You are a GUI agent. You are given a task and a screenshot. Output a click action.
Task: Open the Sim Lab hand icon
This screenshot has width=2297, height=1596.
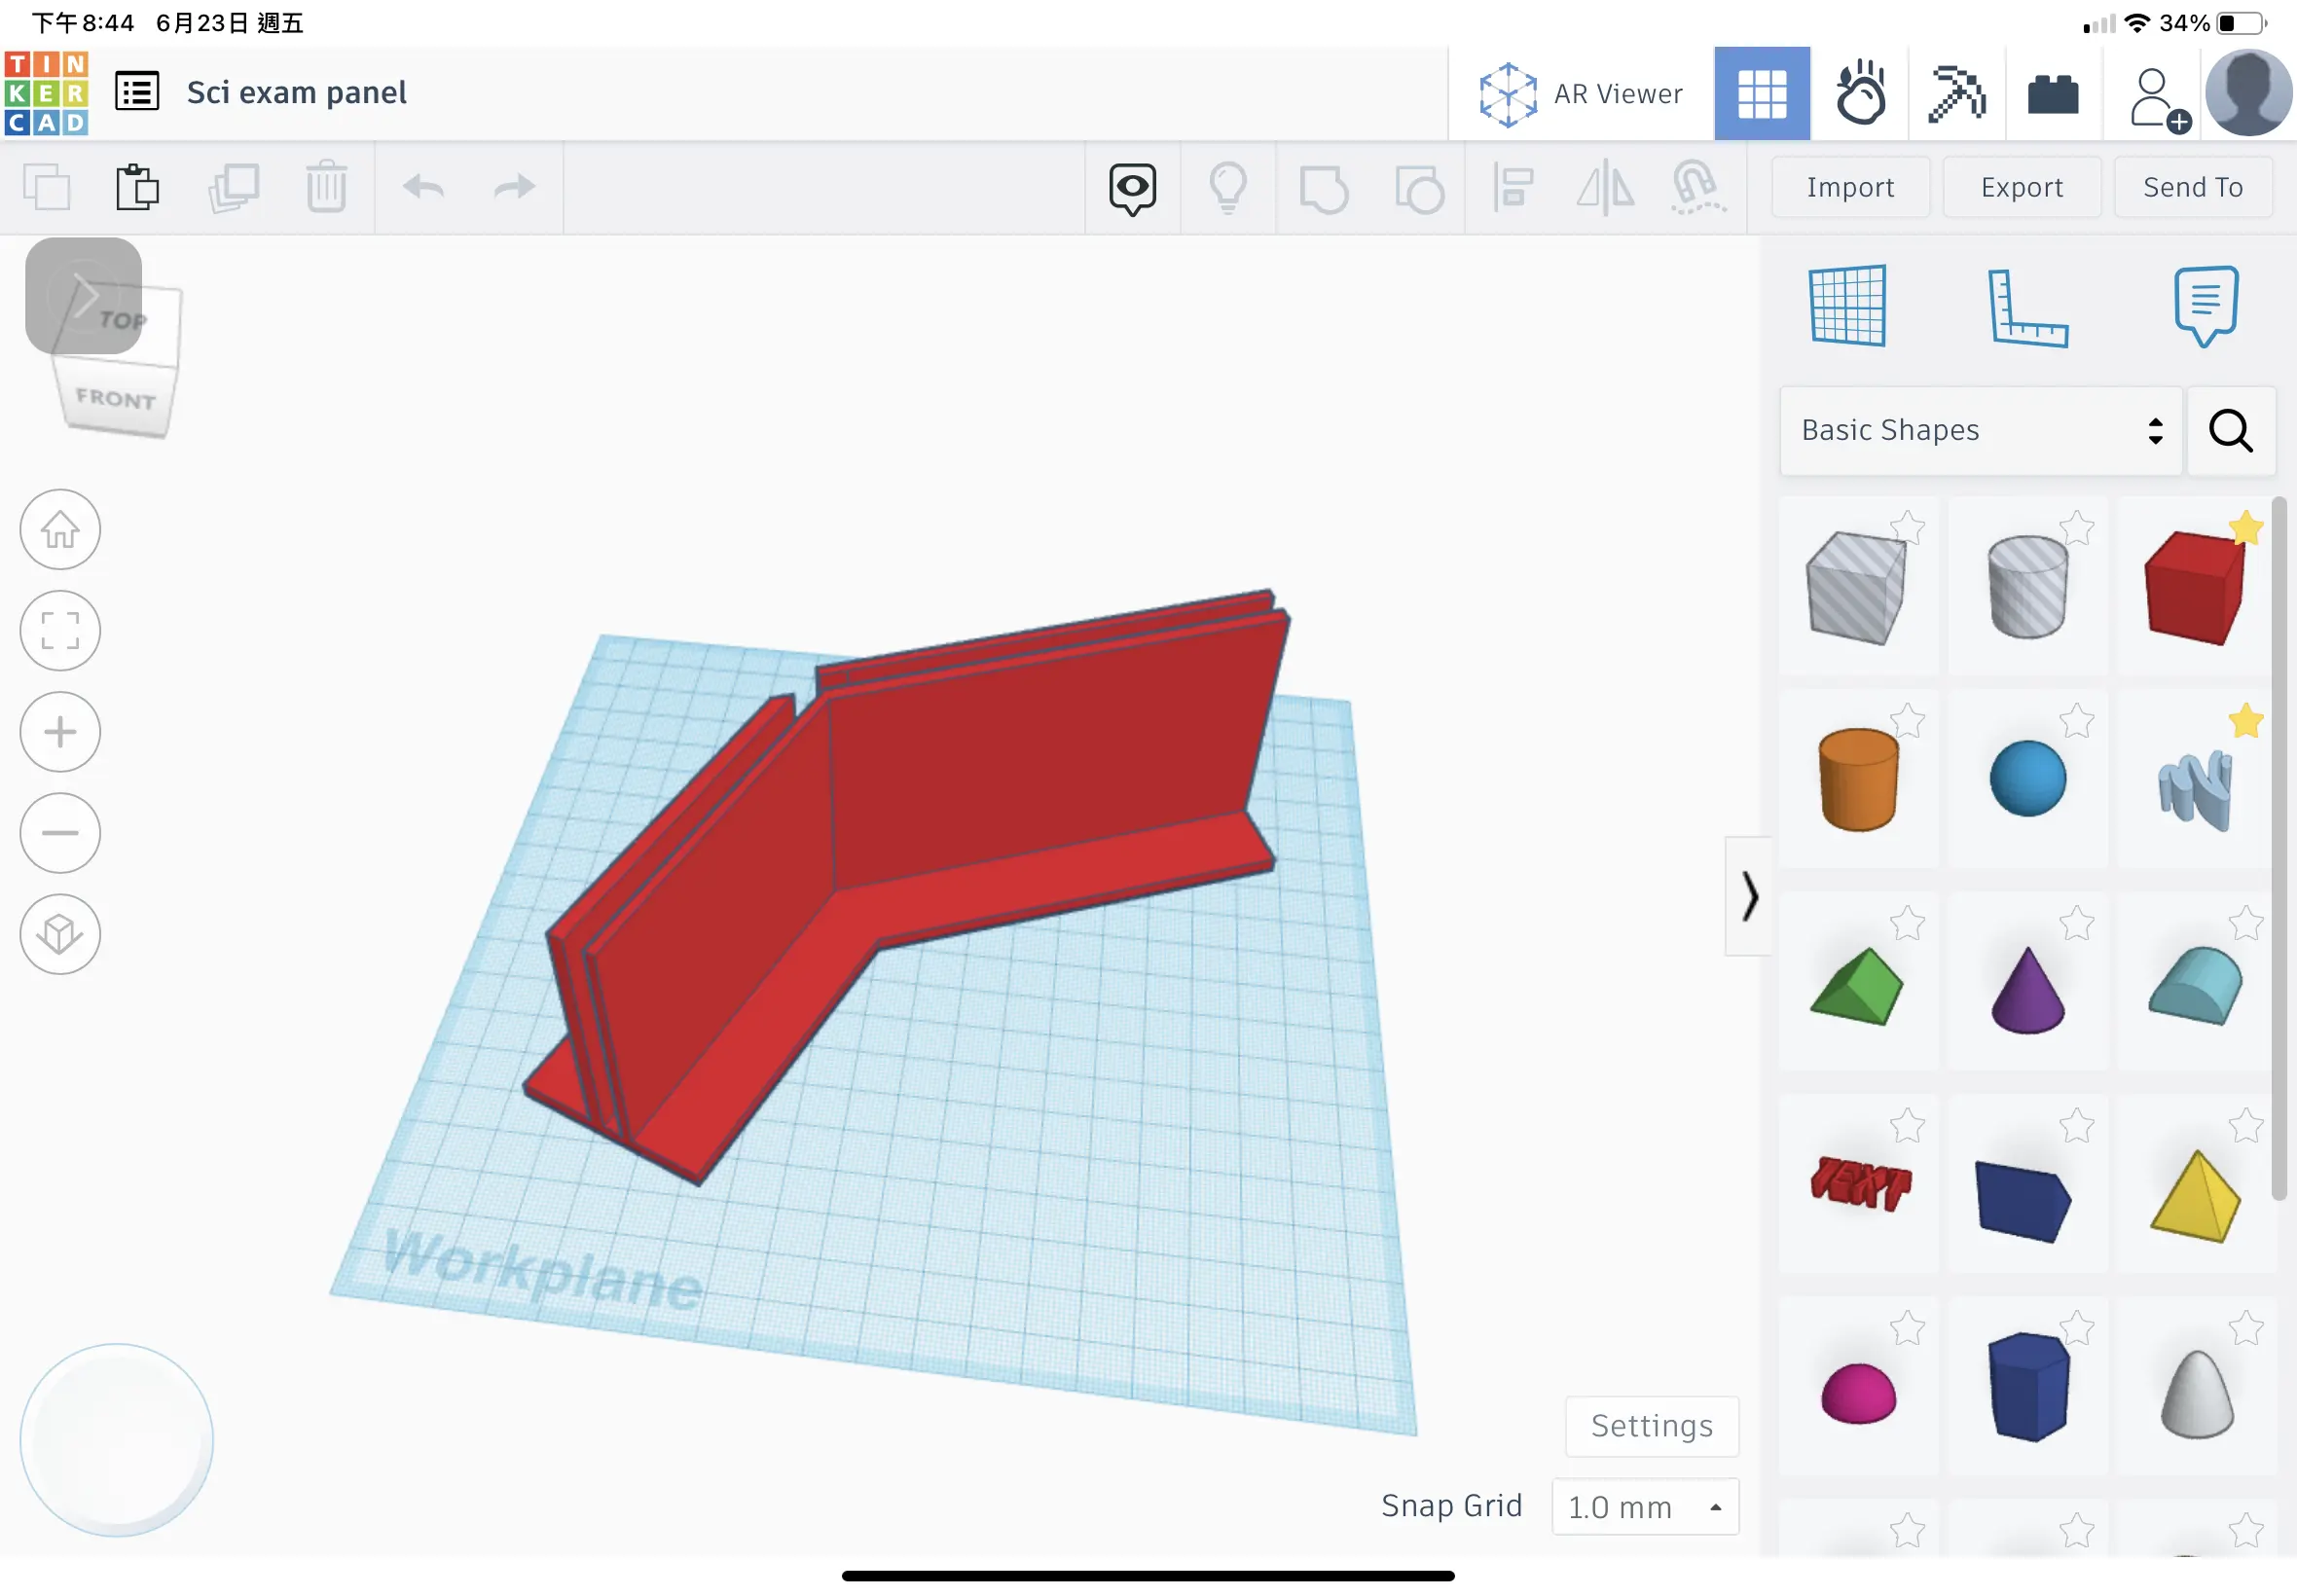[1860, 94]
